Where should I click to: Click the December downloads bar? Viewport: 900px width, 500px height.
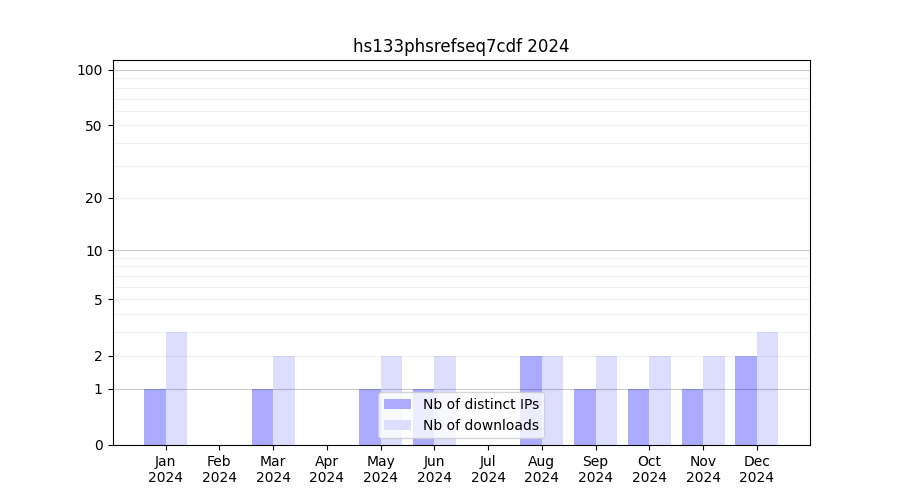(767, 388)
